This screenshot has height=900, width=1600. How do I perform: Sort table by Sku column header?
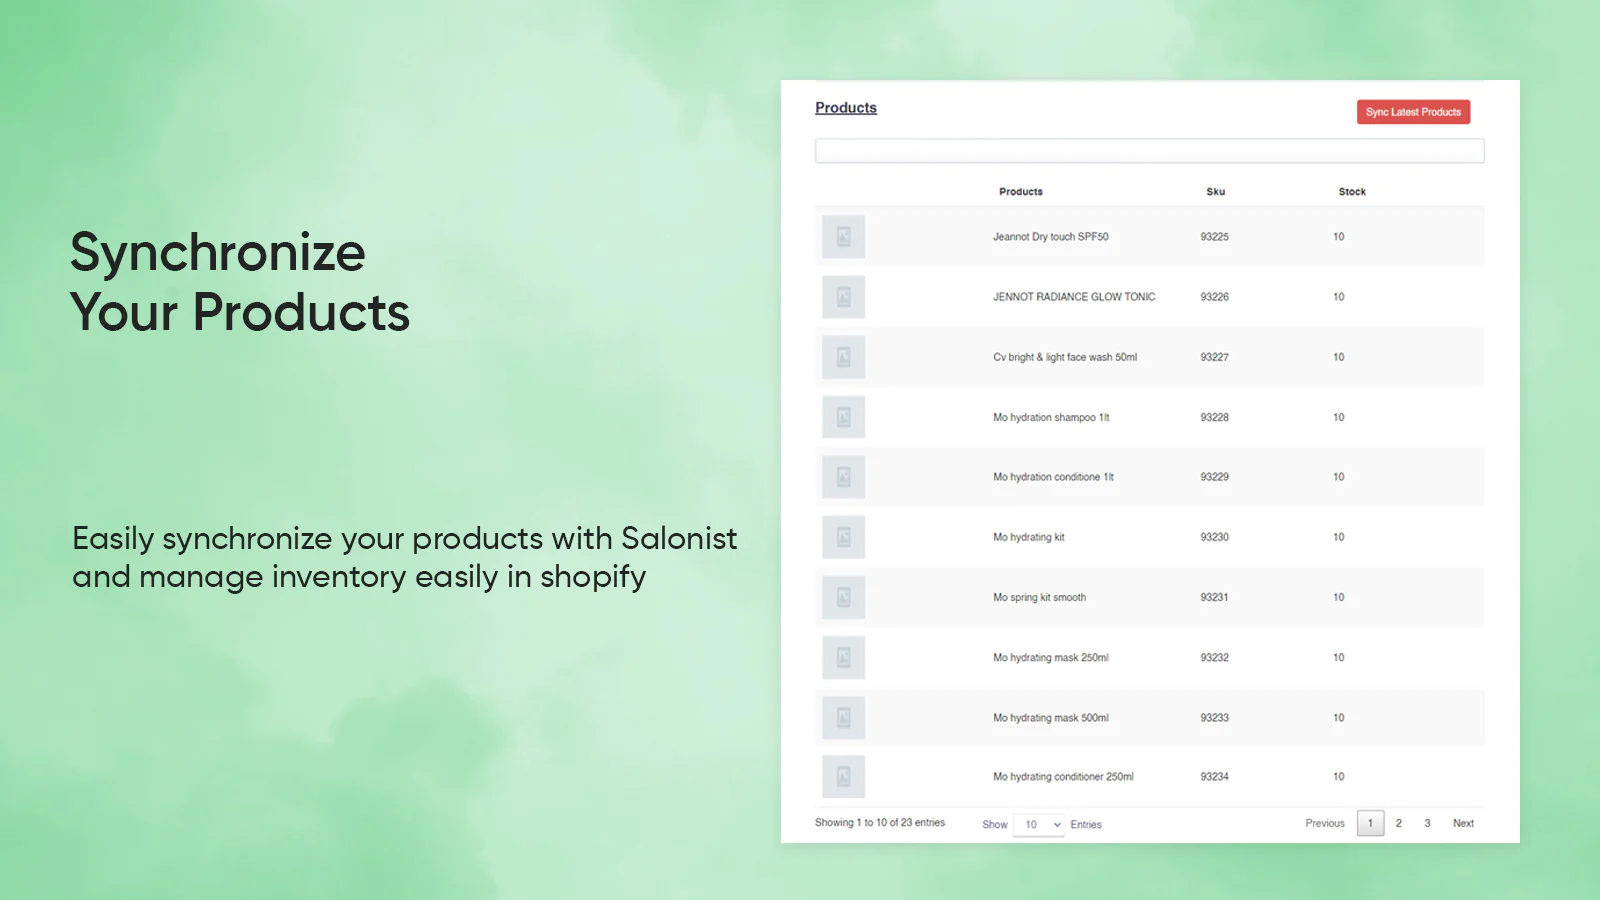click(x=1215, y=192)
